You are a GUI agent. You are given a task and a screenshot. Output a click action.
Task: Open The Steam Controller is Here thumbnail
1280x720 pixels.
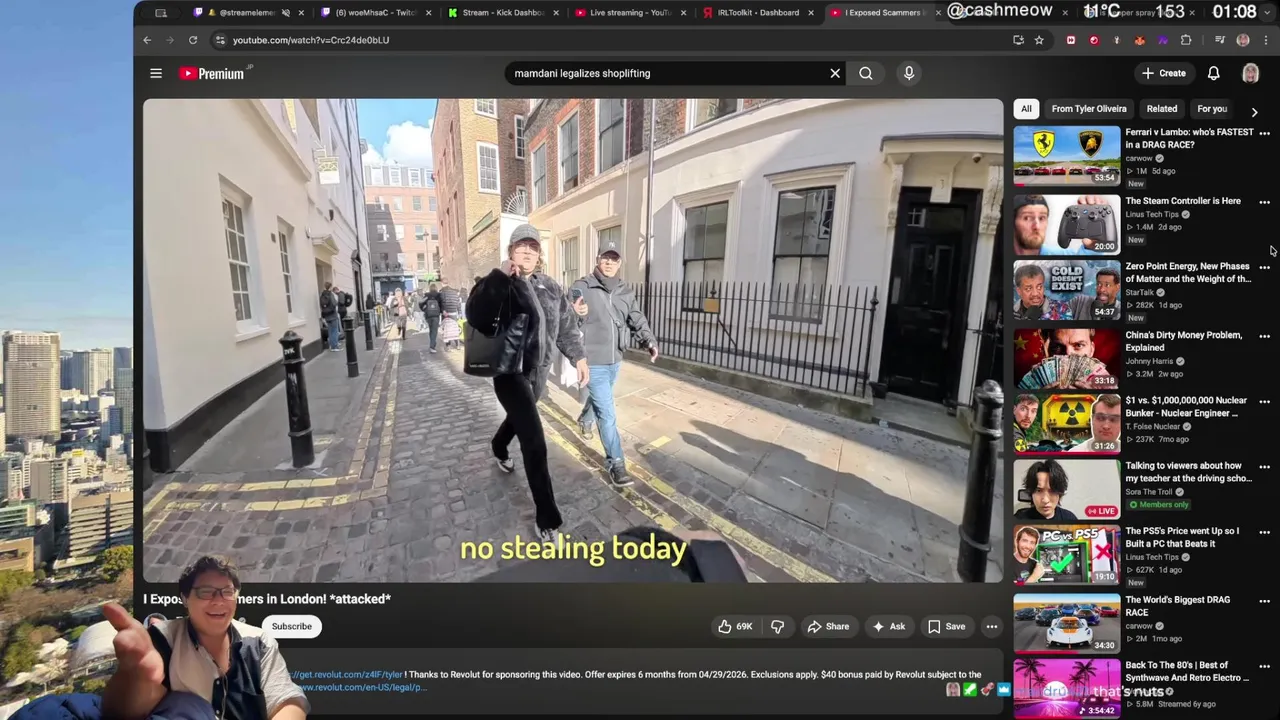[1067, 224]
